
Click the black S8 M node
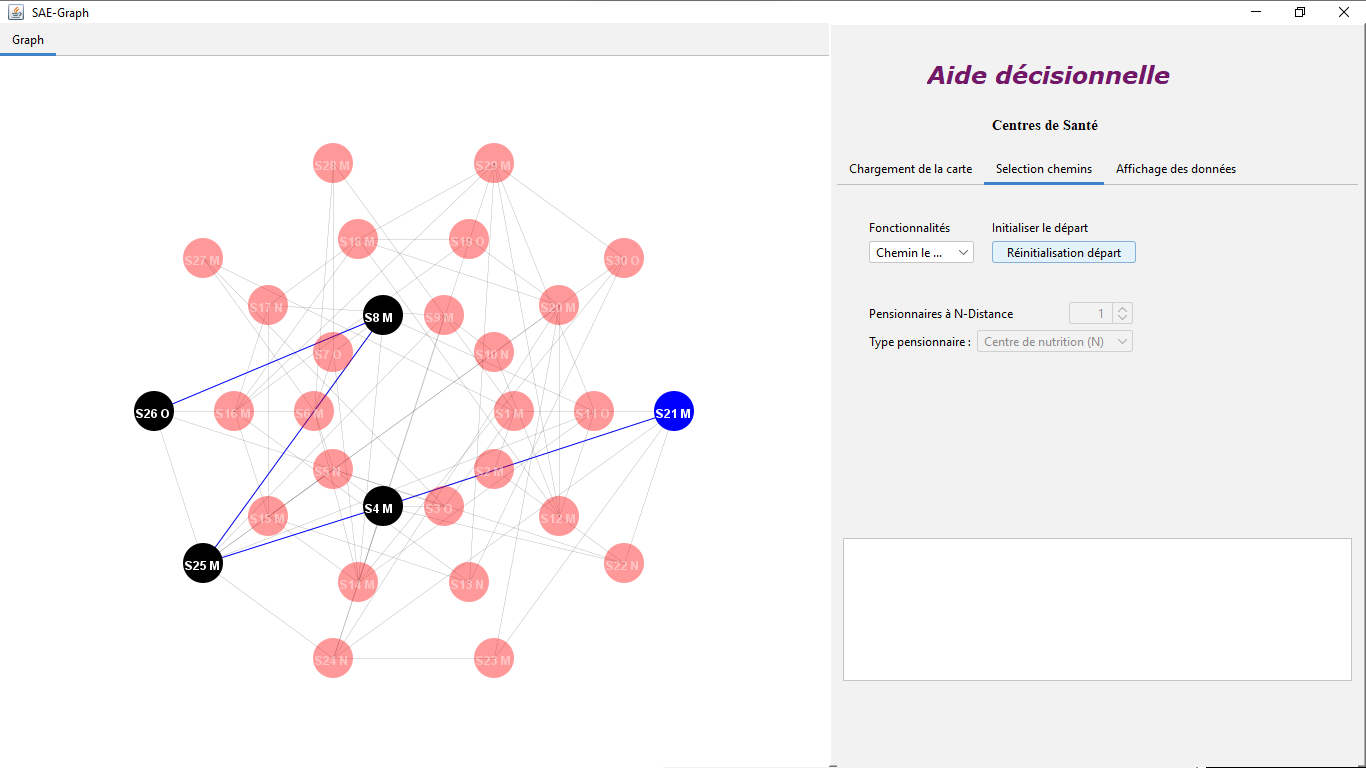pos(382,317)
